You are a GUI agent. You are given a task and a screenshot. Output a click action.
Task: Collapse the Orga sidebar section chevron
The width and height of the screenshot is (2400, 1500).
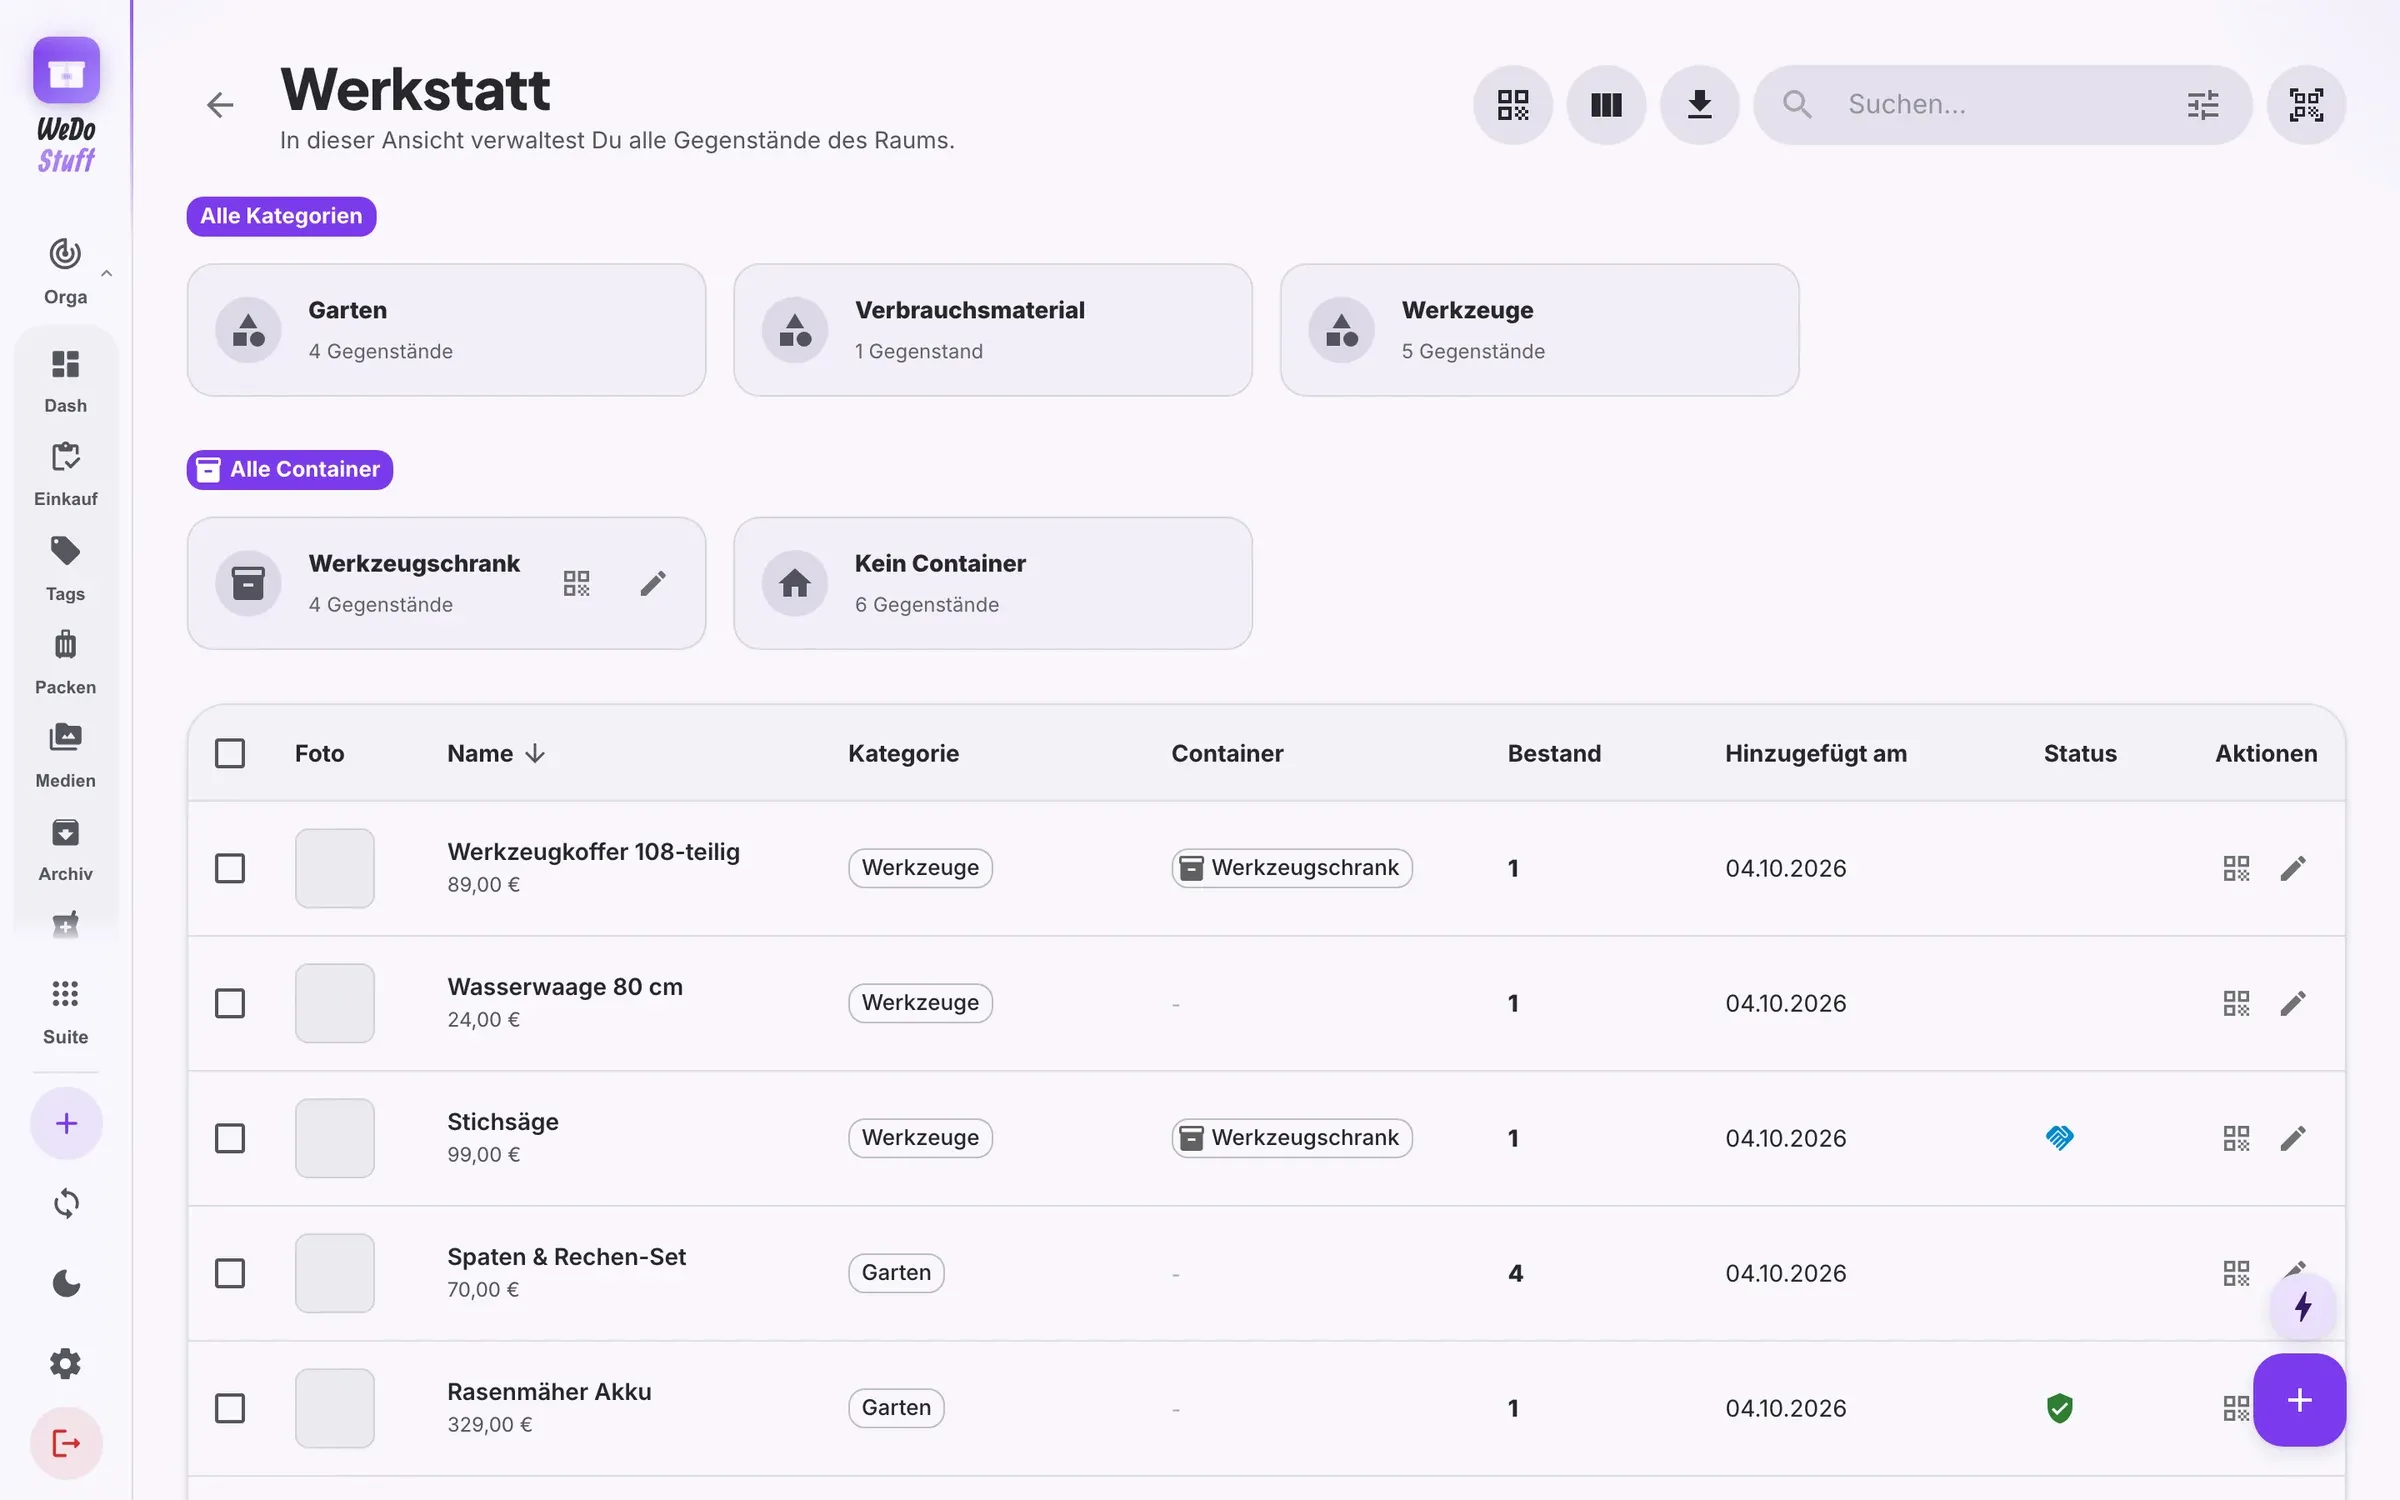pos(107,272)
